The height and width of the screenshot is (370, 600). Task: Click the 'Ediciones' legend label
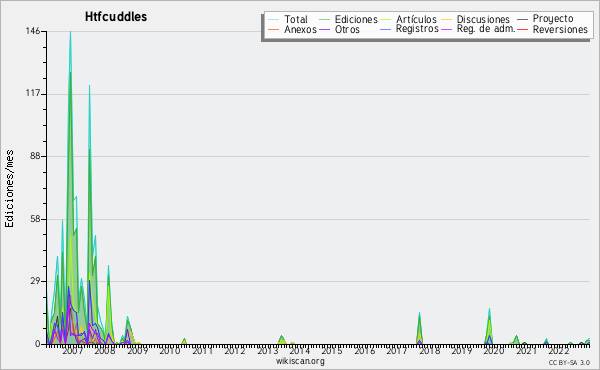click(356, 19)
